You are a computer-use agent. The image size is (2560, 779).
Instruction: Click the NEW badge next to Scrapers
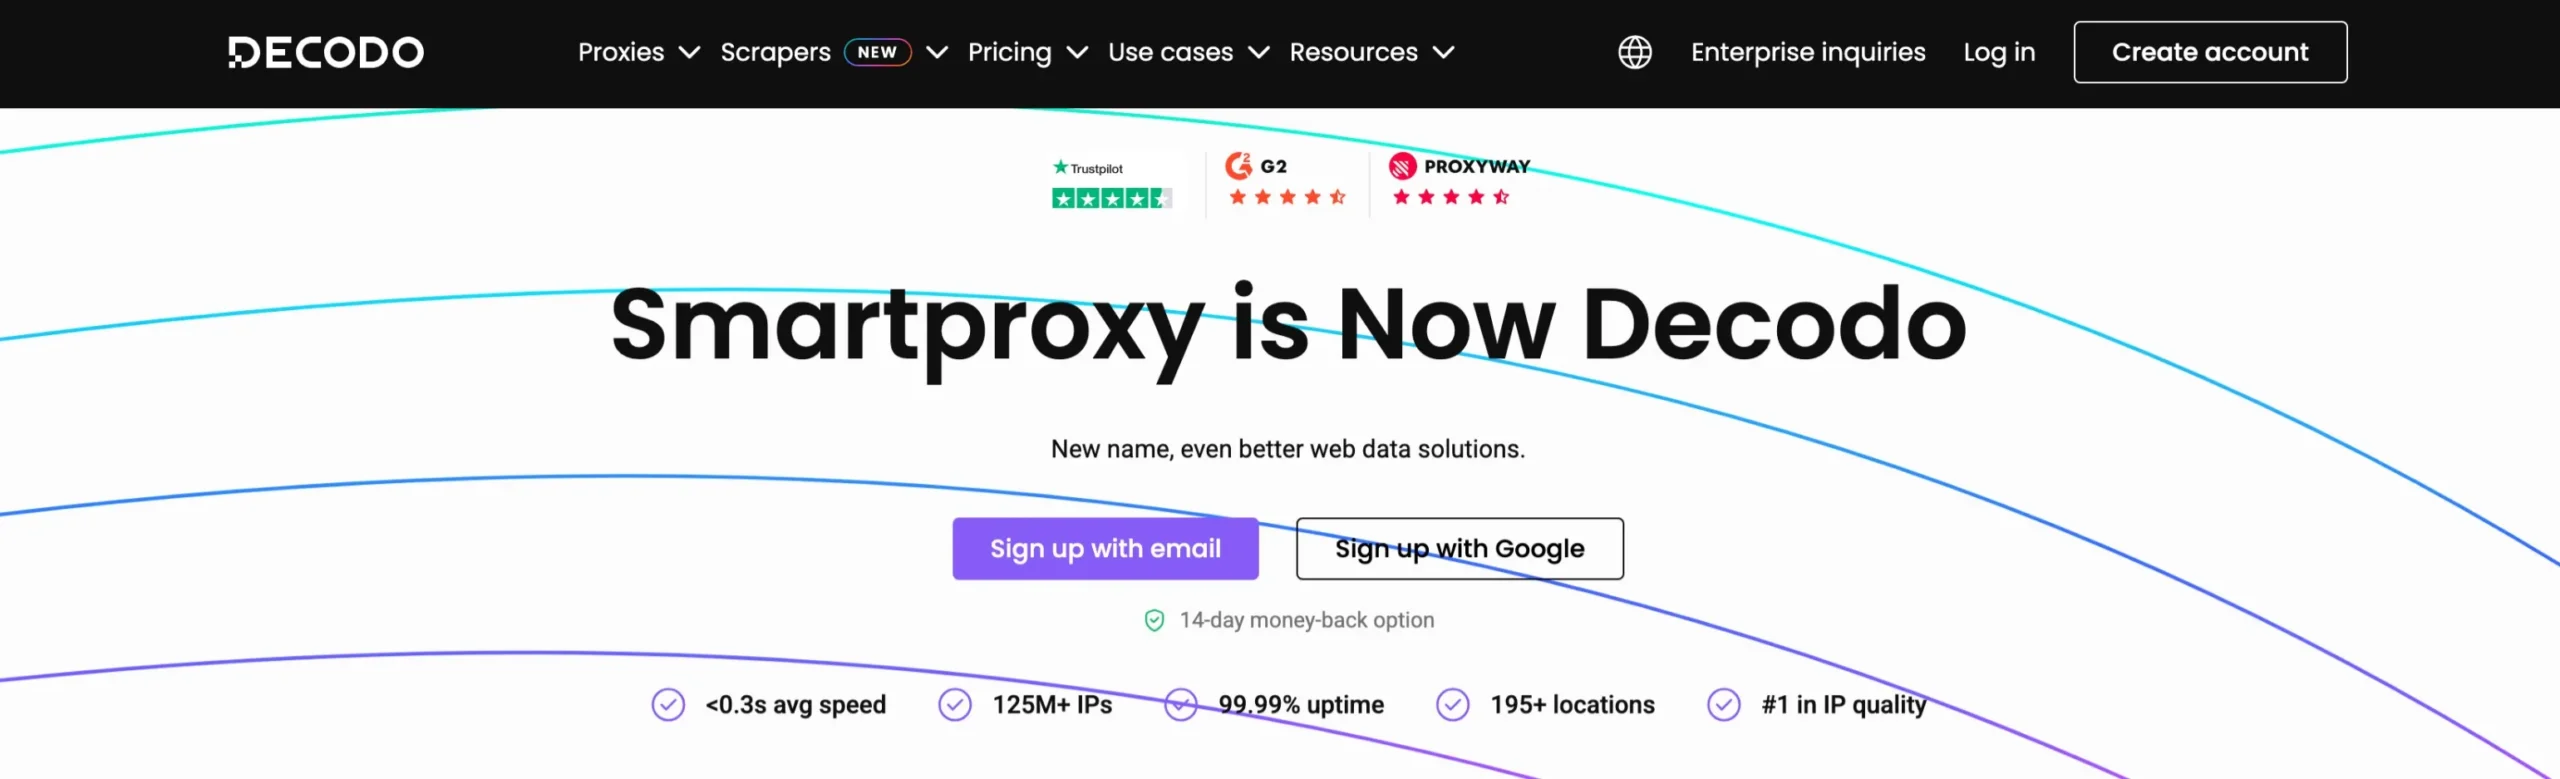point(878,52)
